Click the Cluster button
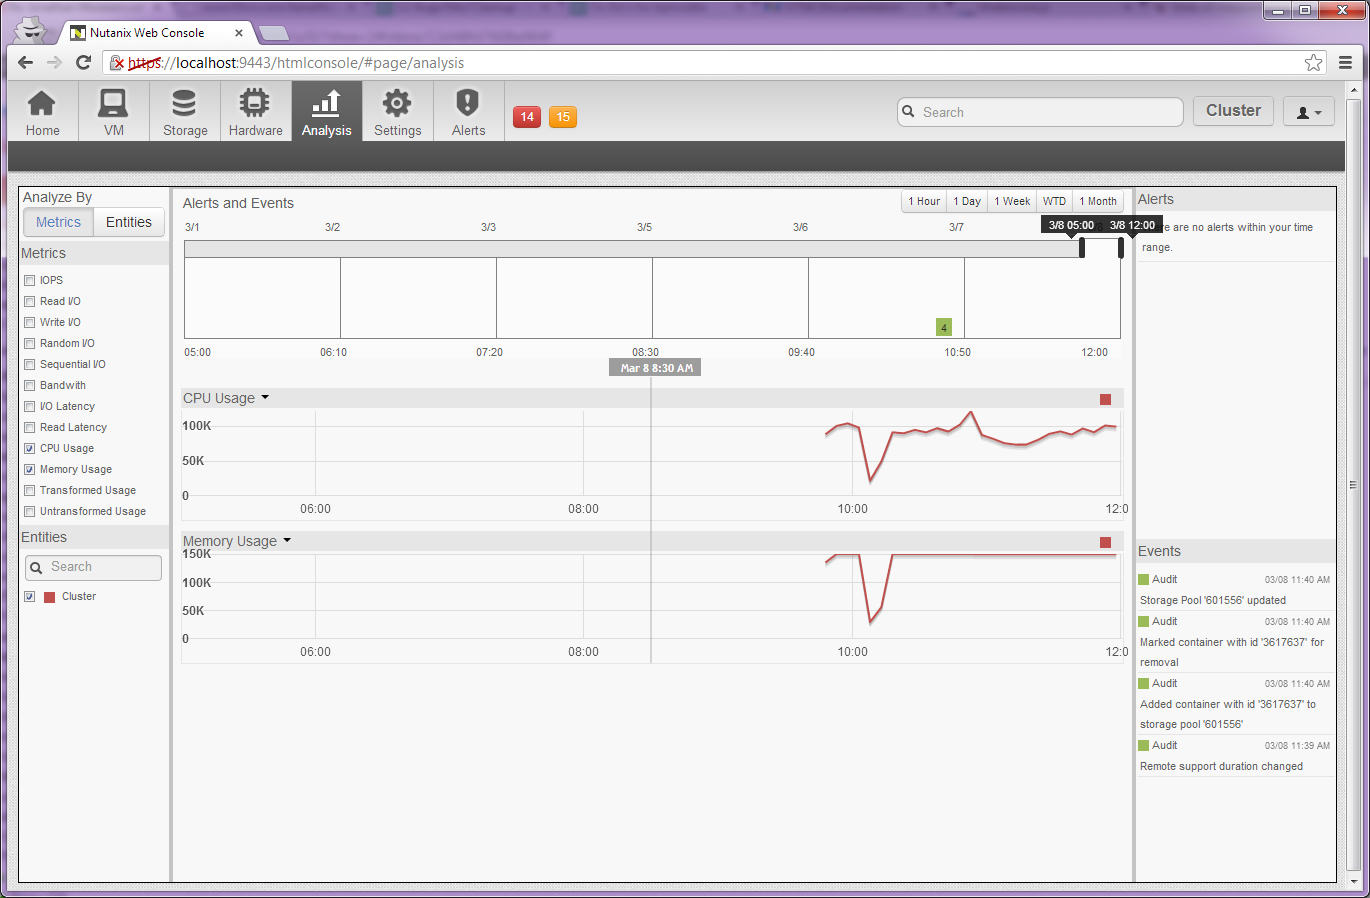1370x898 pixels. pyautogui.click(x=1233, y=111)
